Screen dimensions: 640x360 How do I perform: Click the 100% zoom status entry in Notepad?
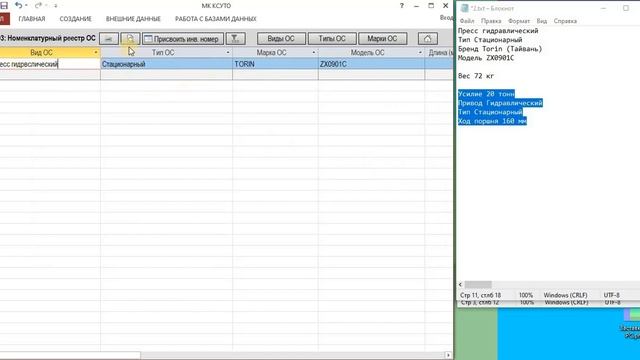(526, 295)
